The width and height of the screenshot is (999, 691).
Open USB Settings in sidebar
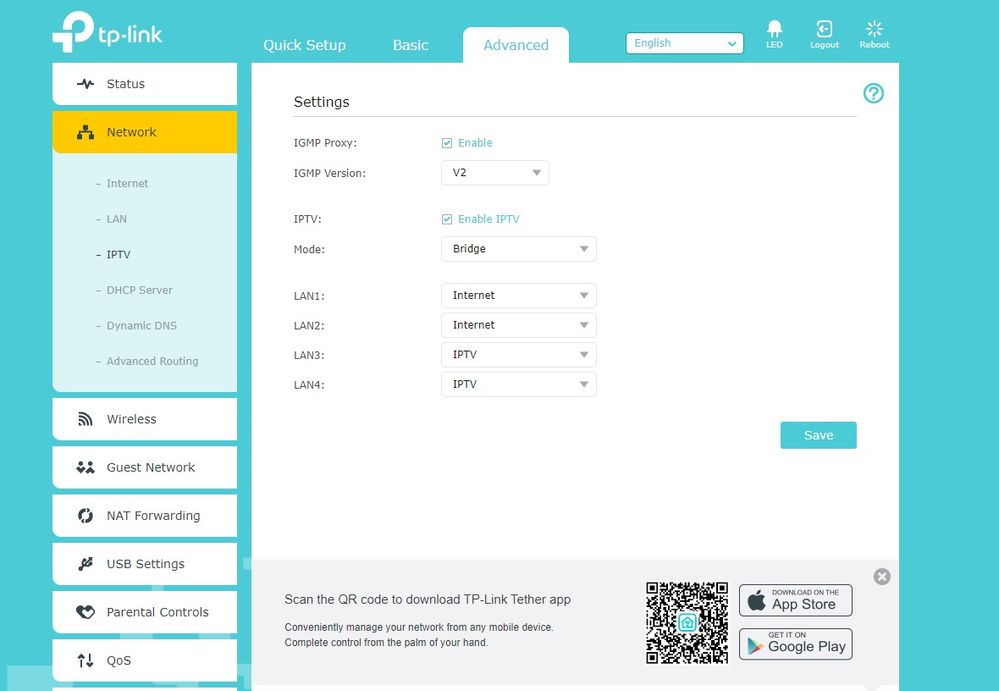(144, 564)
